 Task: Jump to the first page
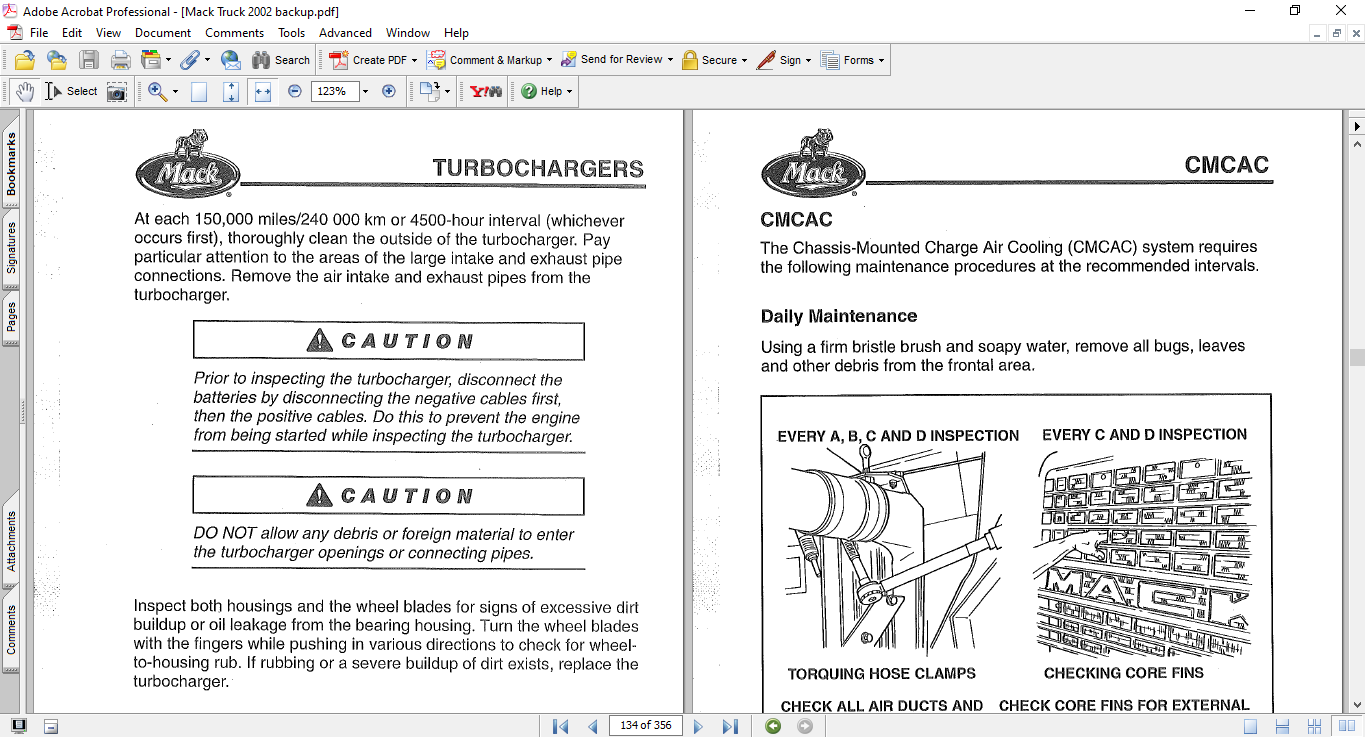pos(561,726)
